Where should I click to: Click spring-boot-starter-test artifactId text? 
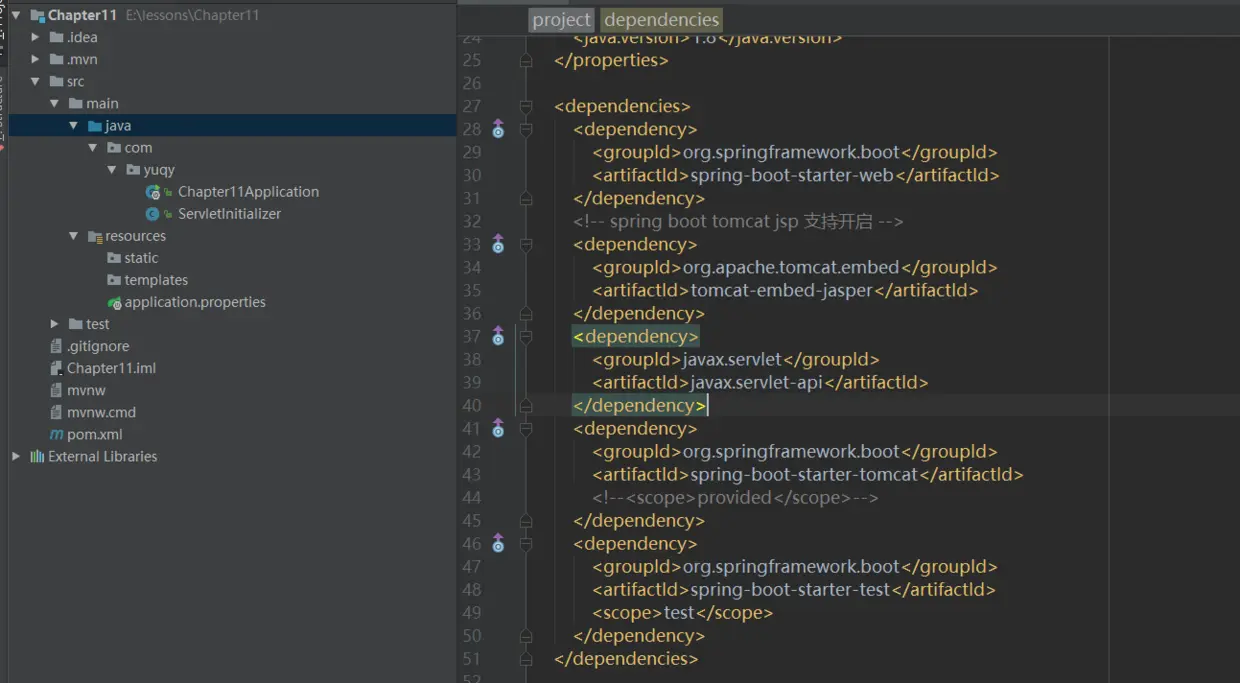pyautogui.click(x=790, y=589)
